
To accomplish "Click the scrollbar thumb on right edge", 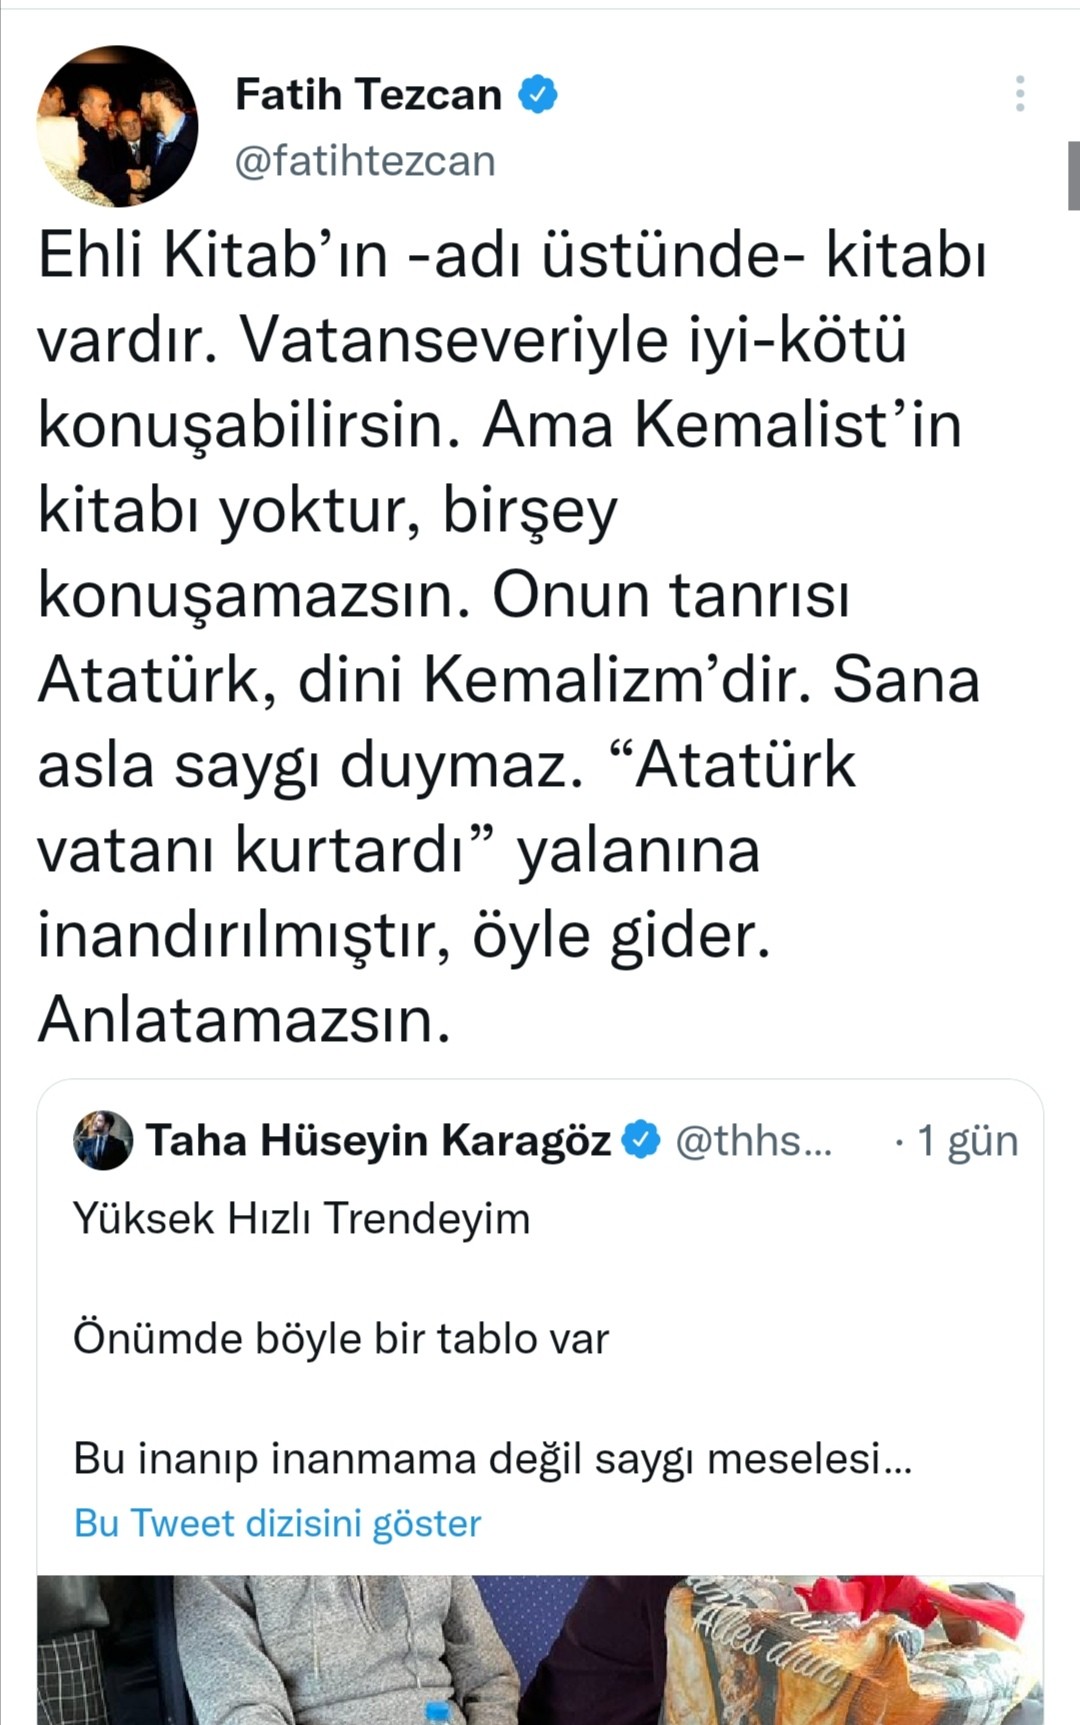I will coord(1073,176).
